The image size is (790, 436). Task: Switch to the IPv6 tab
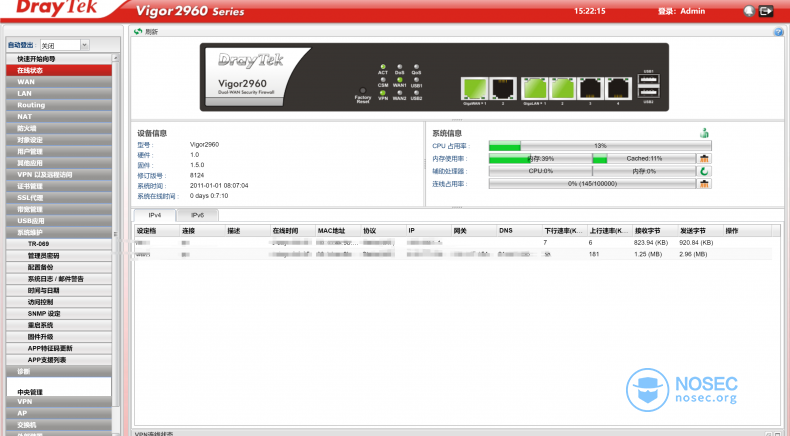tap(198, 215)
